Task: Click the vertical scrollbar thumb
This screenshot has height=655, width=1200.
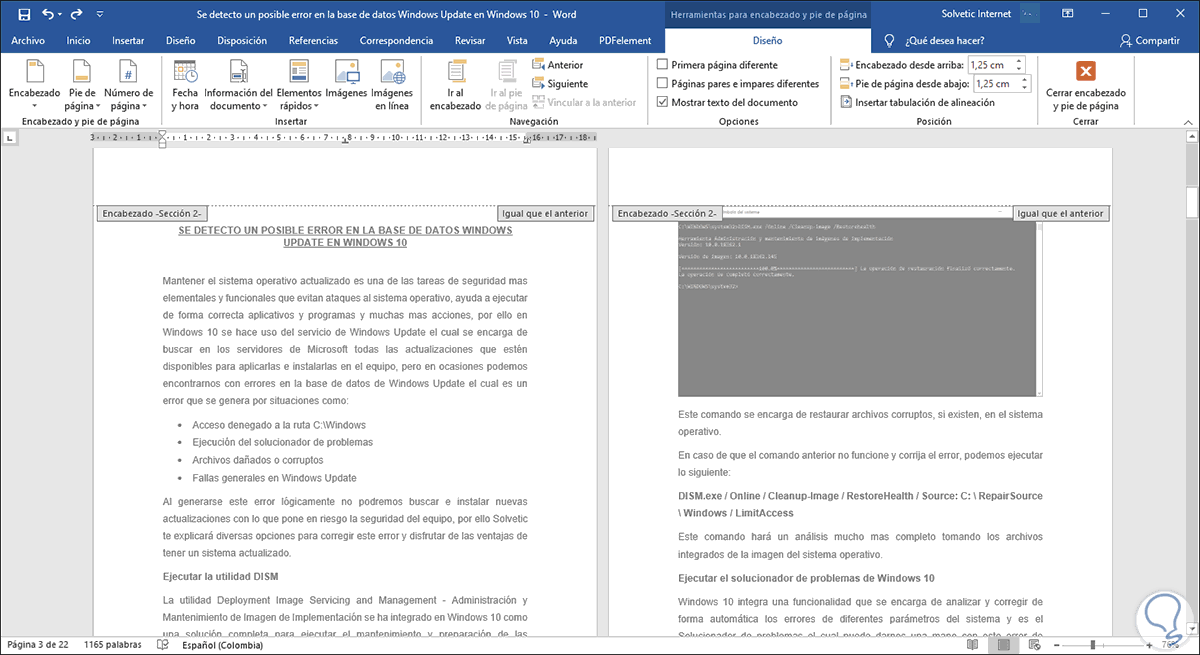Action: [1192, 202]
